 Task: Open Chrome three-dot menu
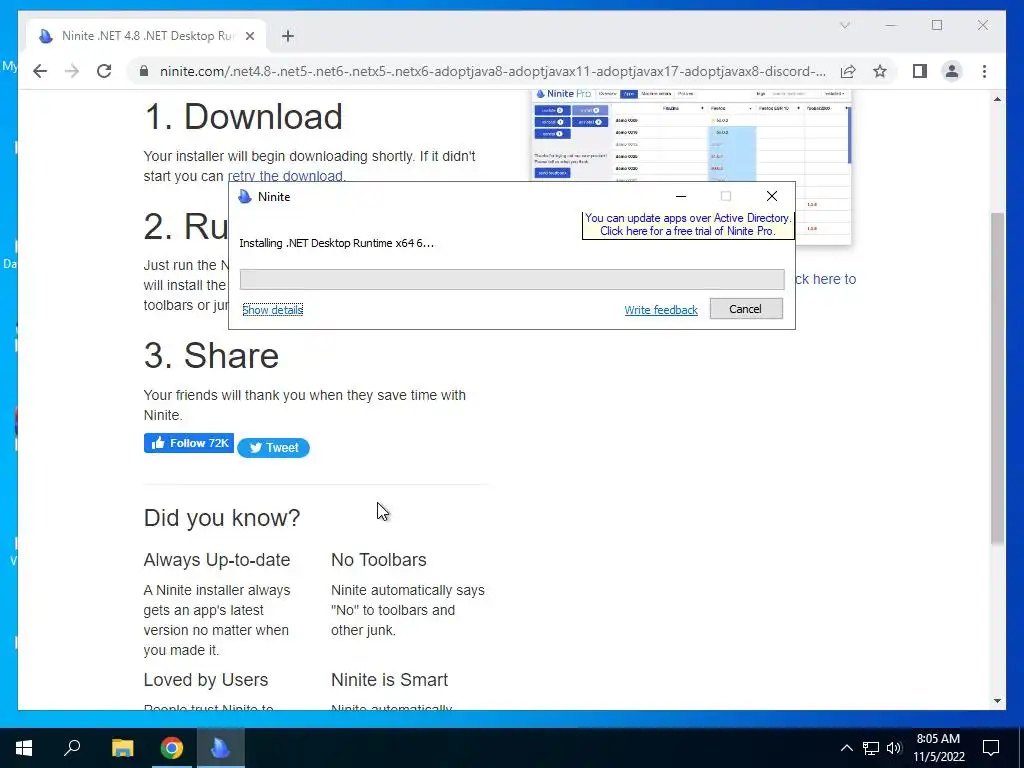coord(984,71)
